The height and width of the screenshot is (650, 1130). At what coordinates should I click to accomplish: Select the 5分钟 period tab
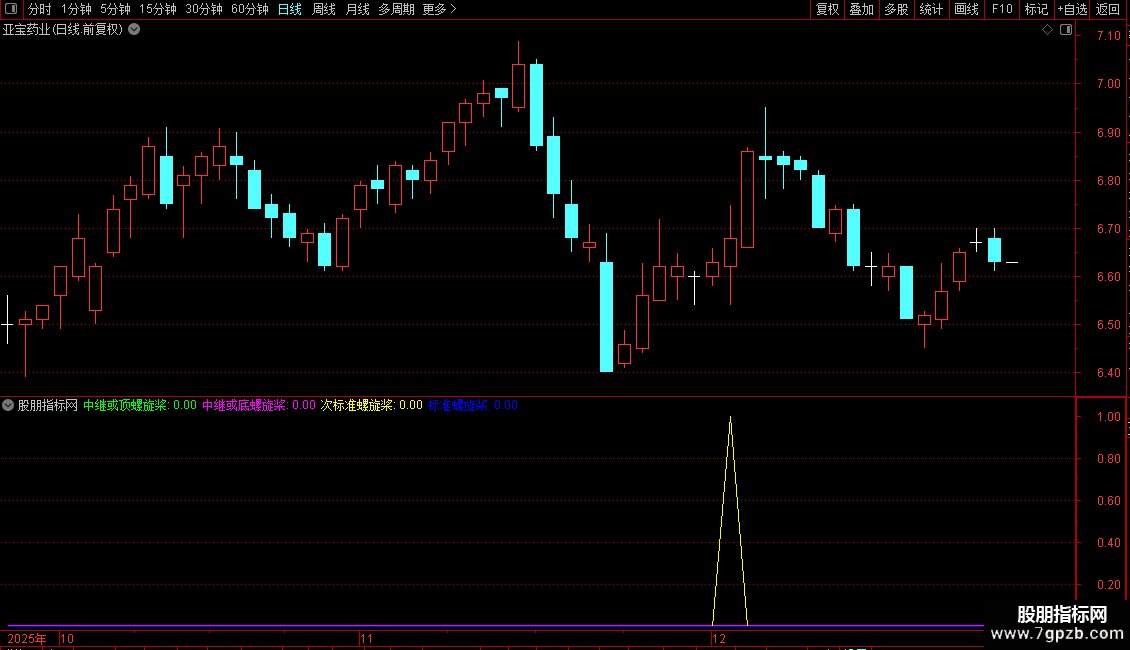pos(115,9)
